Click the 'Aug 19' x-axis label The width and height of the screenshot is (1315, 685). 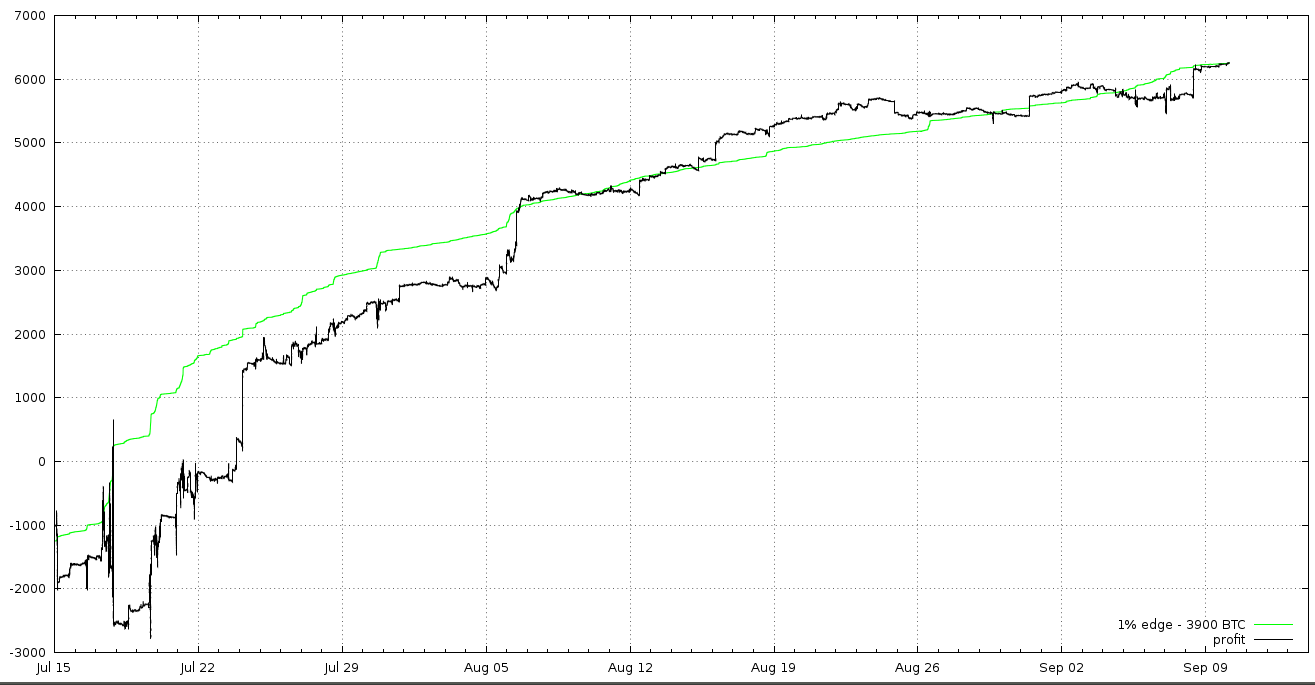[x=774, y=666]
